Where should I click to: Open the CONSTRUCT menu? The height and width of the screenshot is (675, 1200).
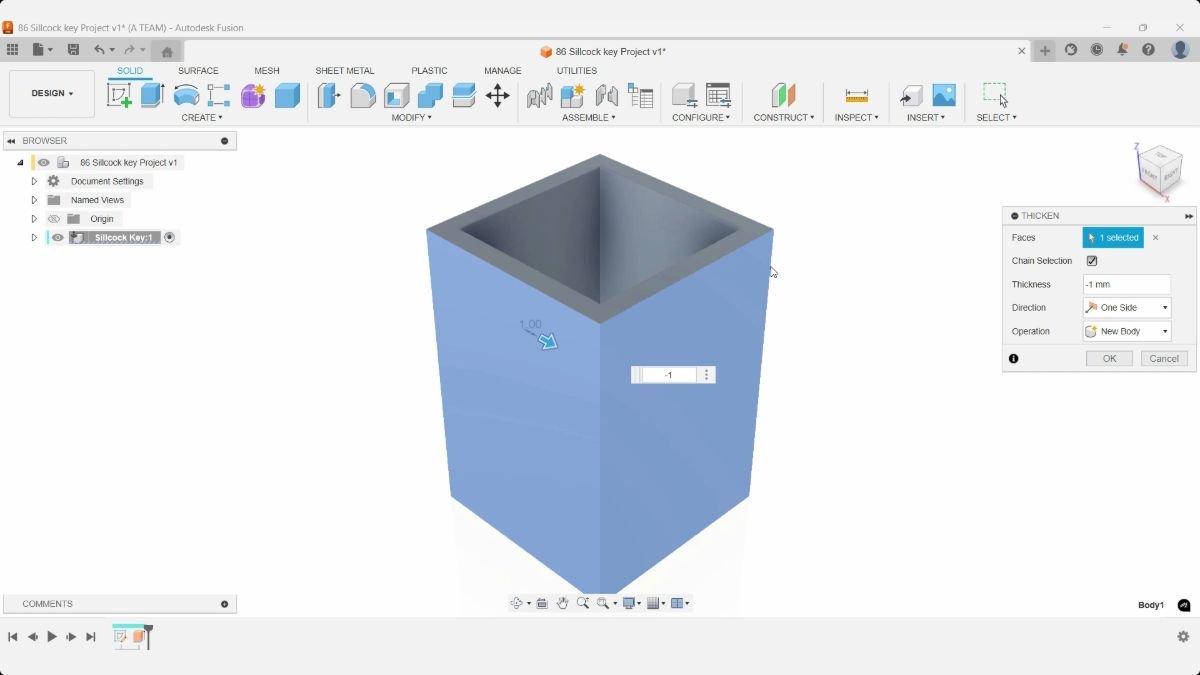pyautogui.click(x=784, y=118)
